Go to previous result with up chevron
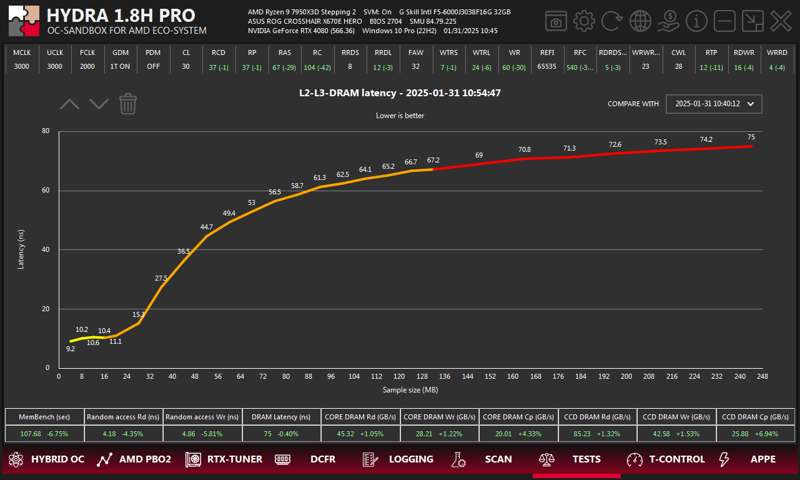This screenshot has width=800, height=480. pyautogui.click(x=69, y=103)
